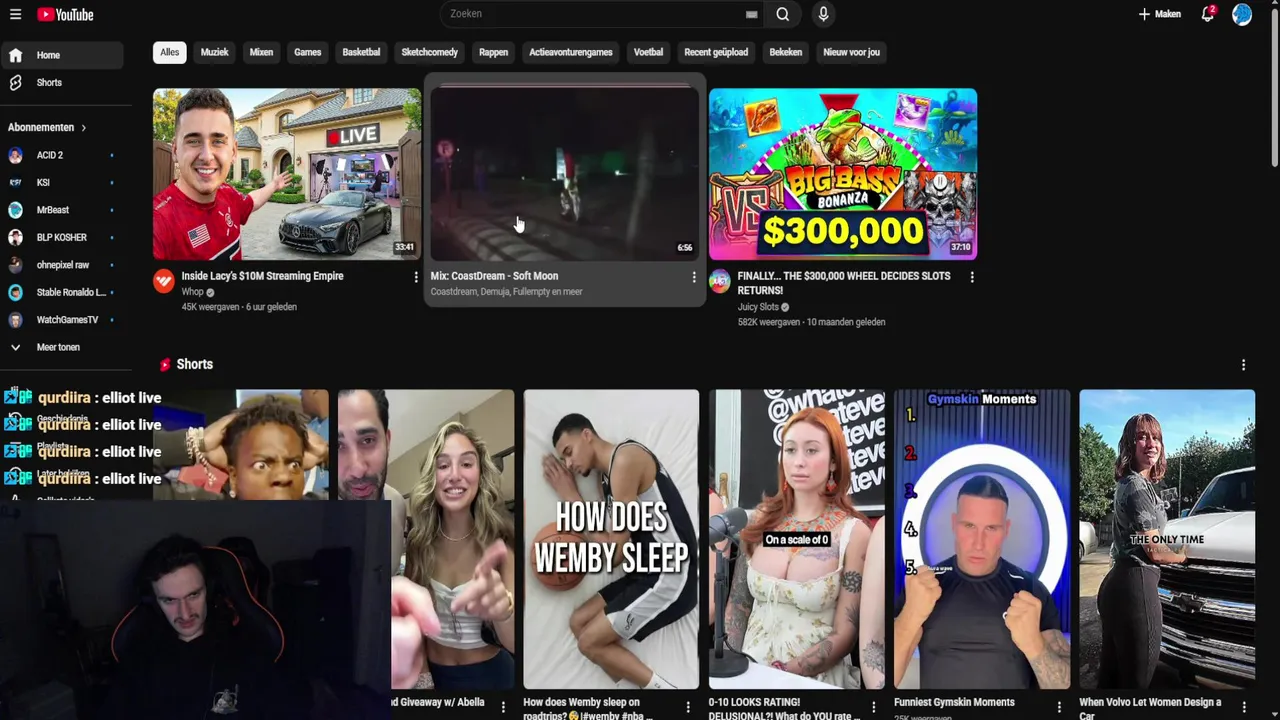Click the $300,000 Wheel Decides Slots title
This screenshot has height=720, width=1280.
click(844, 283)
